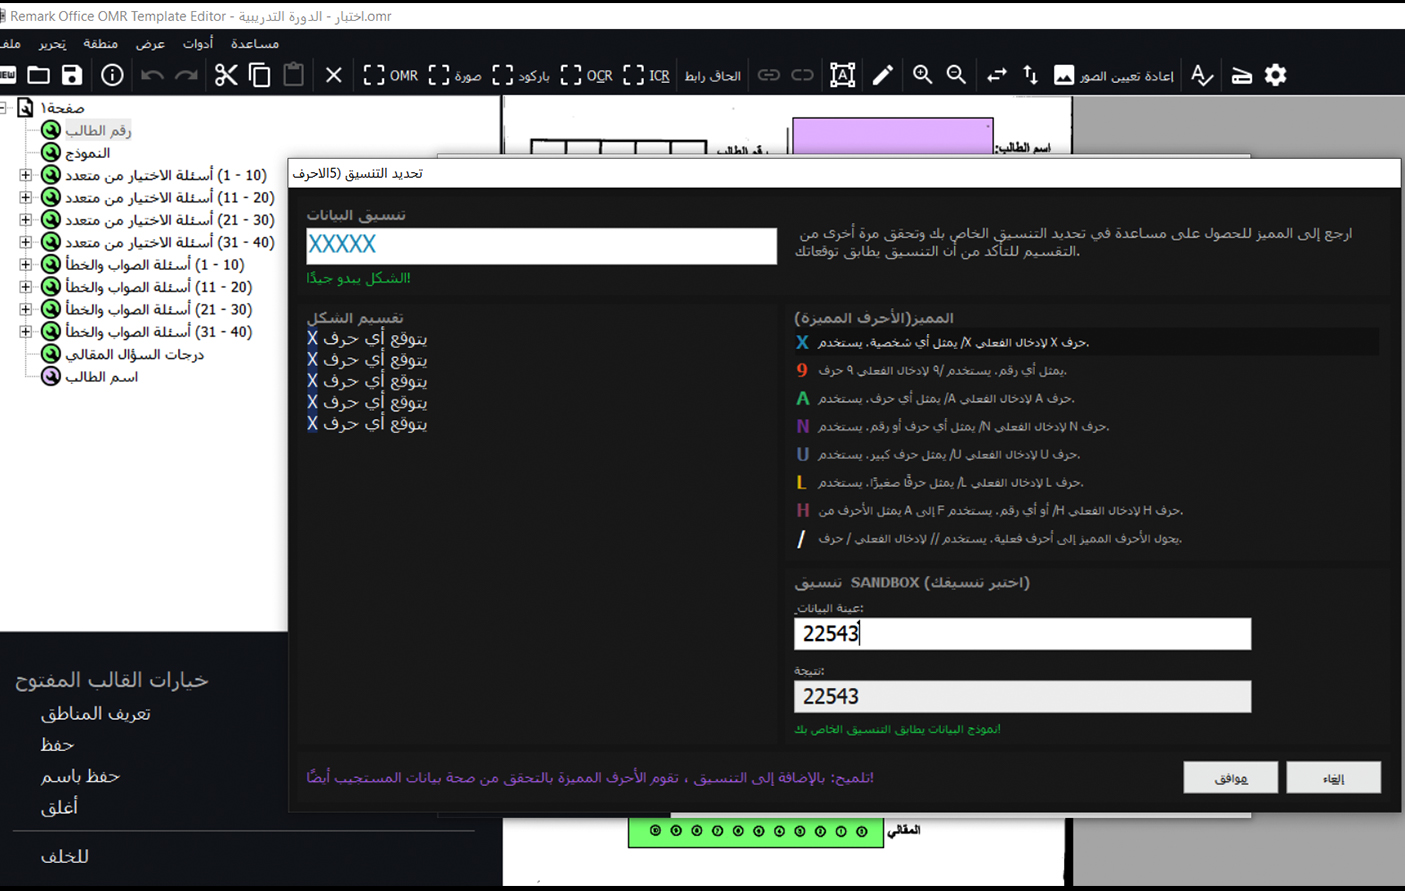Select اسم الطالب tree item
The height and width of the screenshot is (891, 1405).
[101, 377]
